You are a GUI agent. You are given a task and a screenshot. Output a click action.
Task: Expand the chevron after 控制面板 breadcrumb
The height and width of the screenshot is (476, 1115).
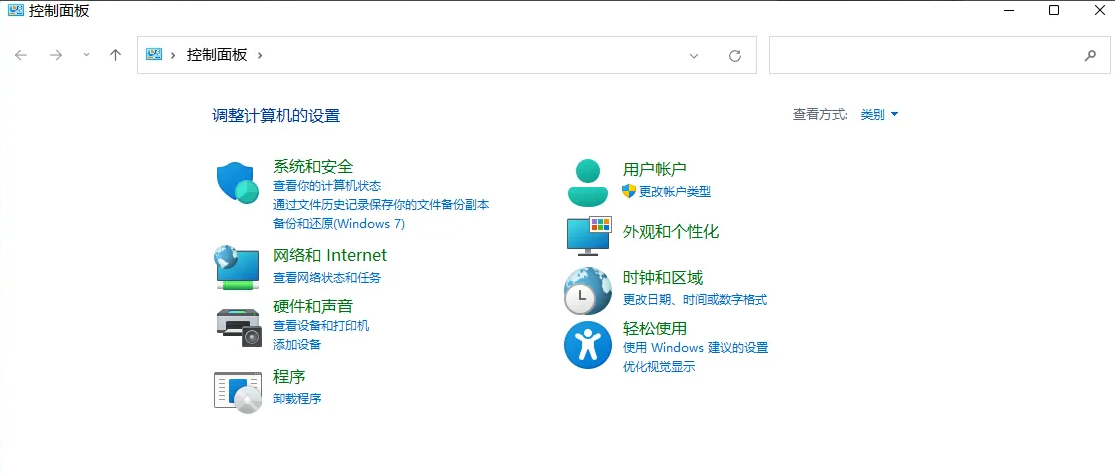coord(260,55)
